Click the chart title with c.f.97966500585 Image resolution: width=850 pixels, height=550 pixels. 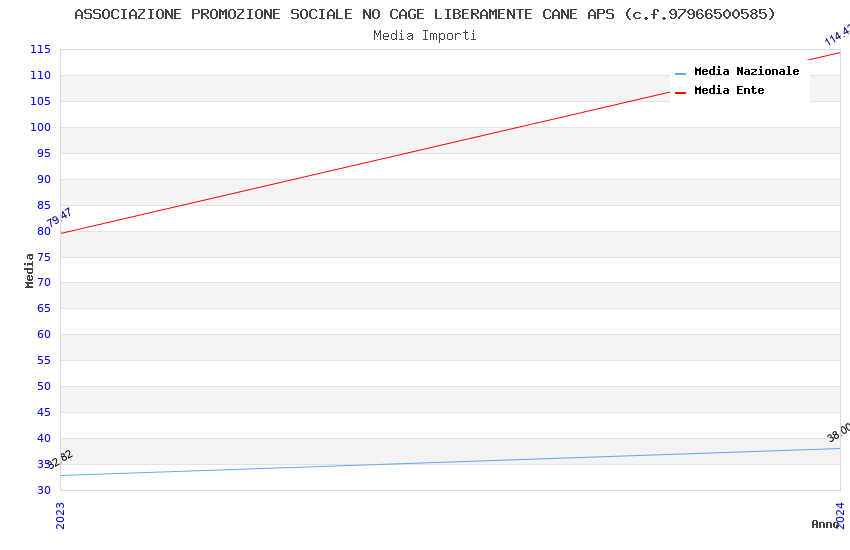(x=425, y=14)
